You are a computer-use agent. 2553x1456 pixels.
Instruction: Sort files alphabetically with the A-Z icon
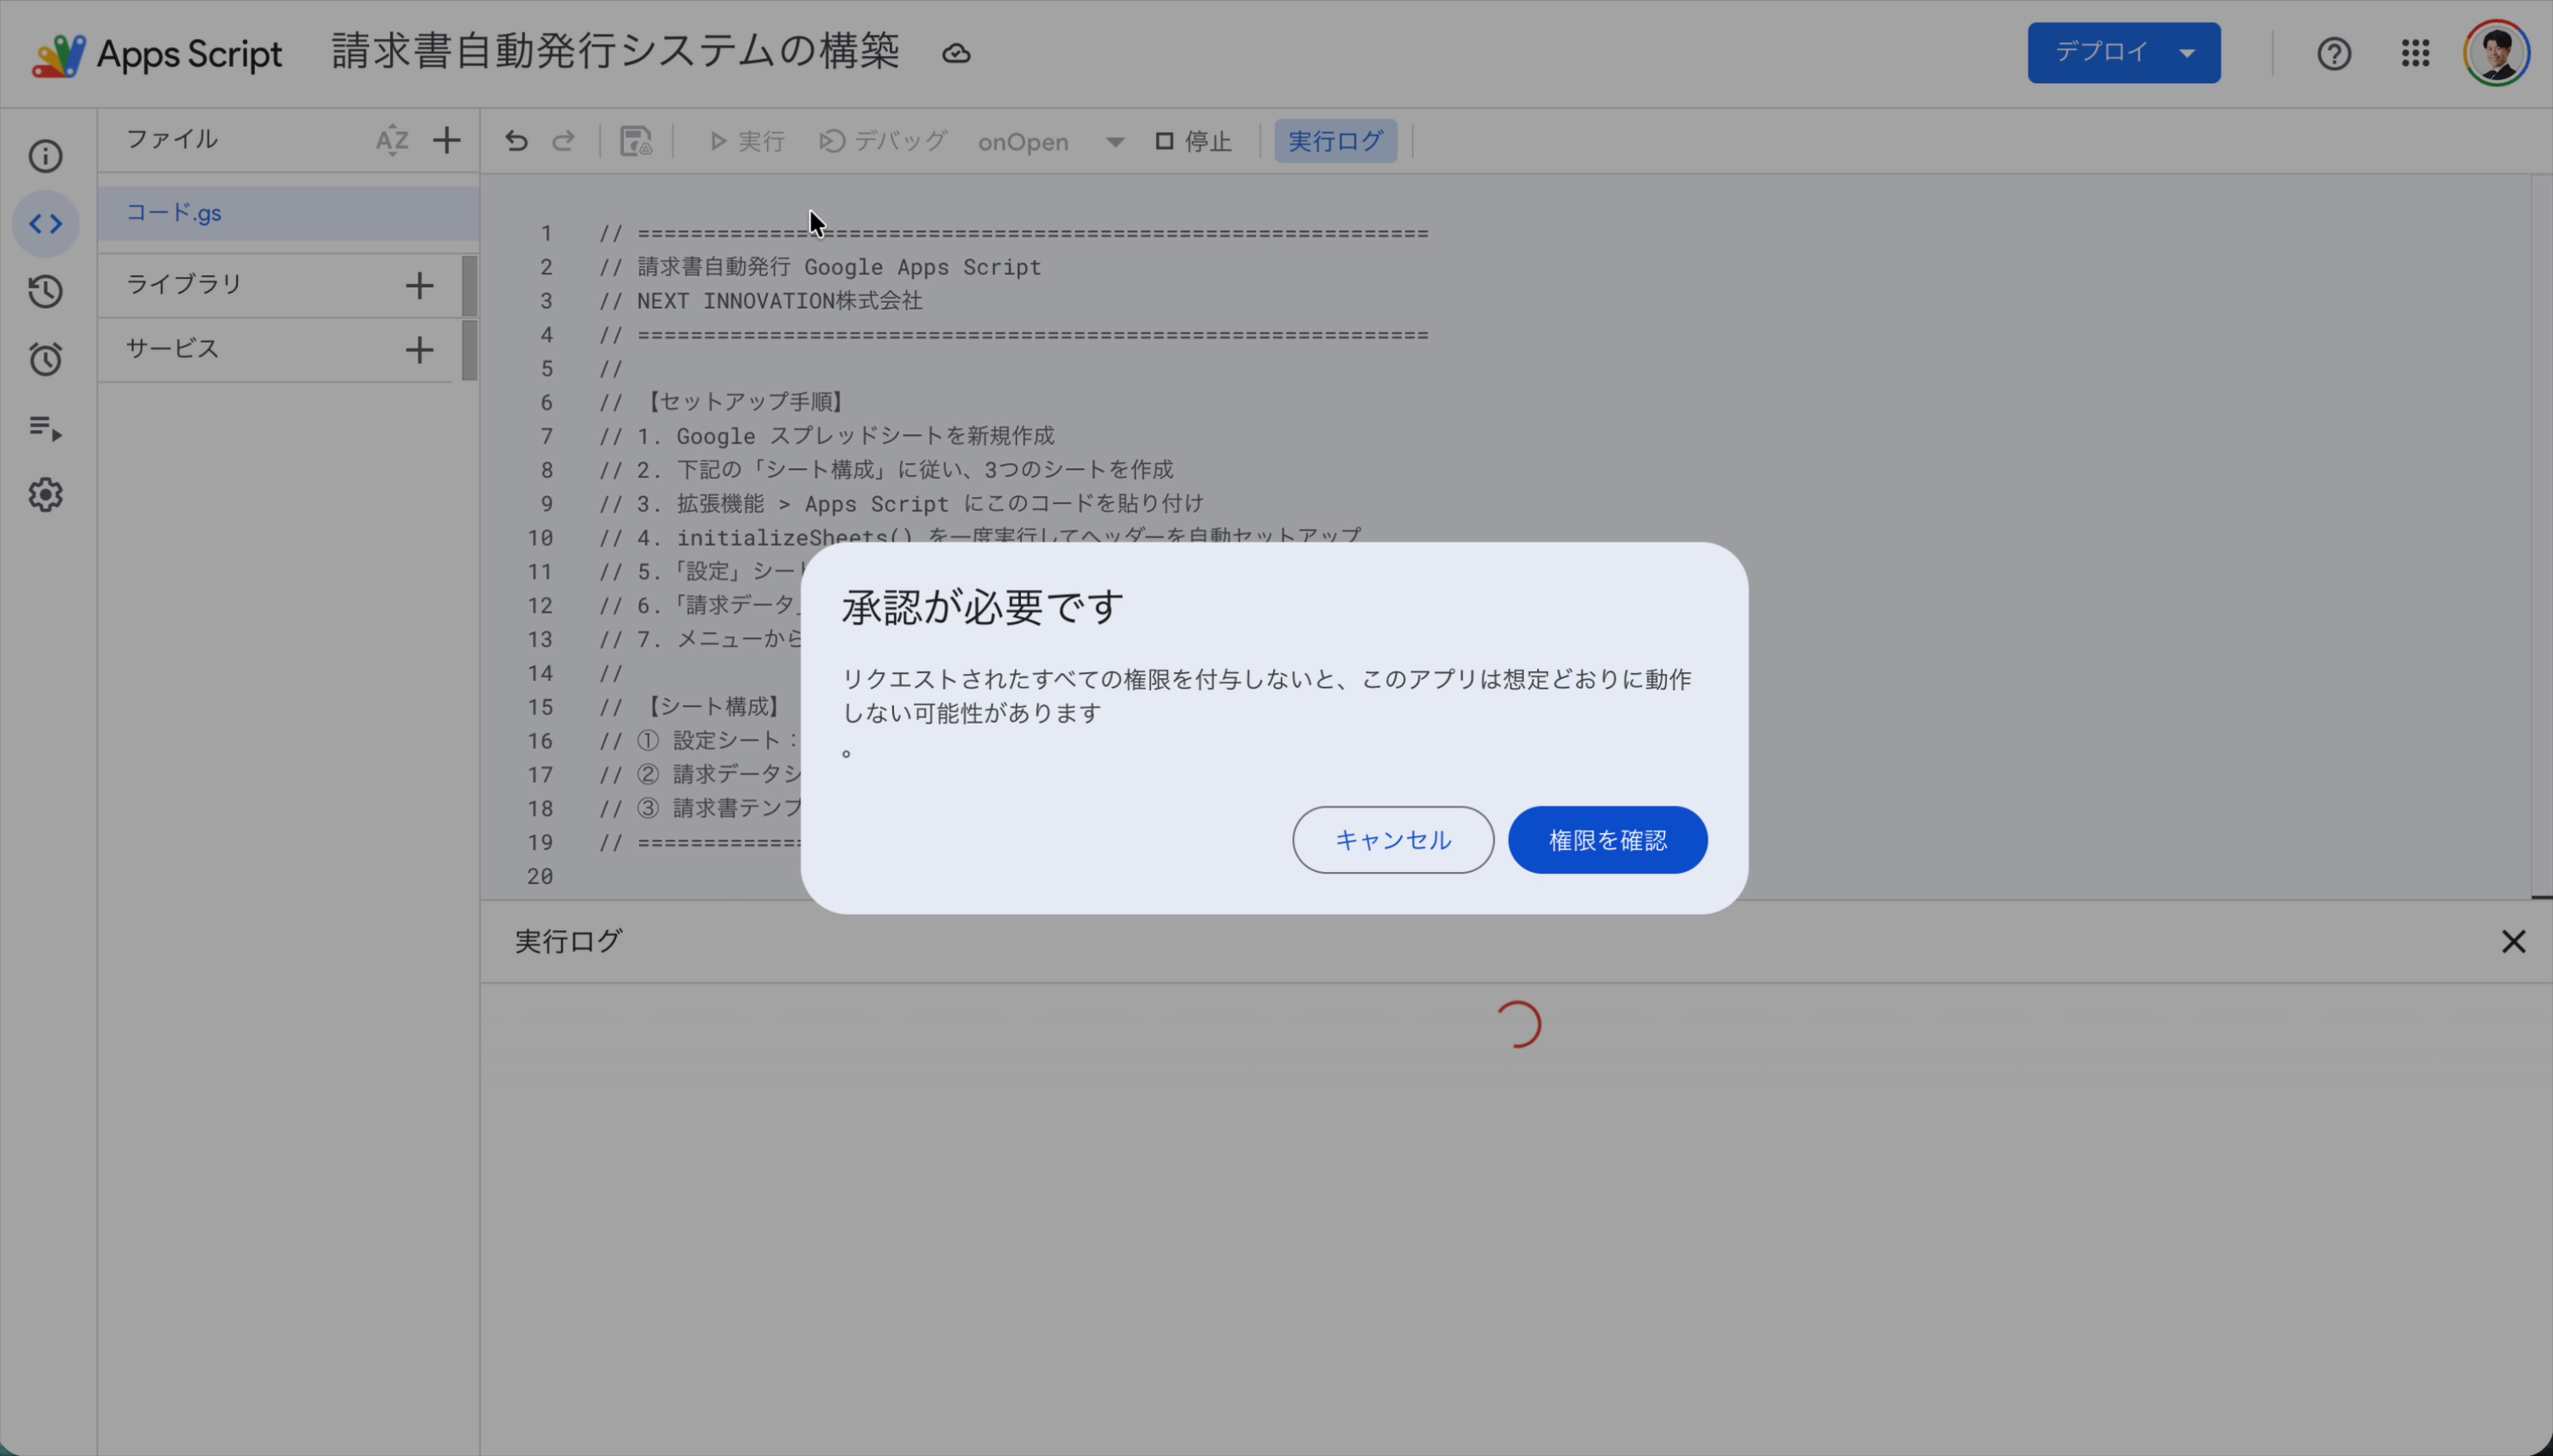pyautogui.click(x=392, y=140)
